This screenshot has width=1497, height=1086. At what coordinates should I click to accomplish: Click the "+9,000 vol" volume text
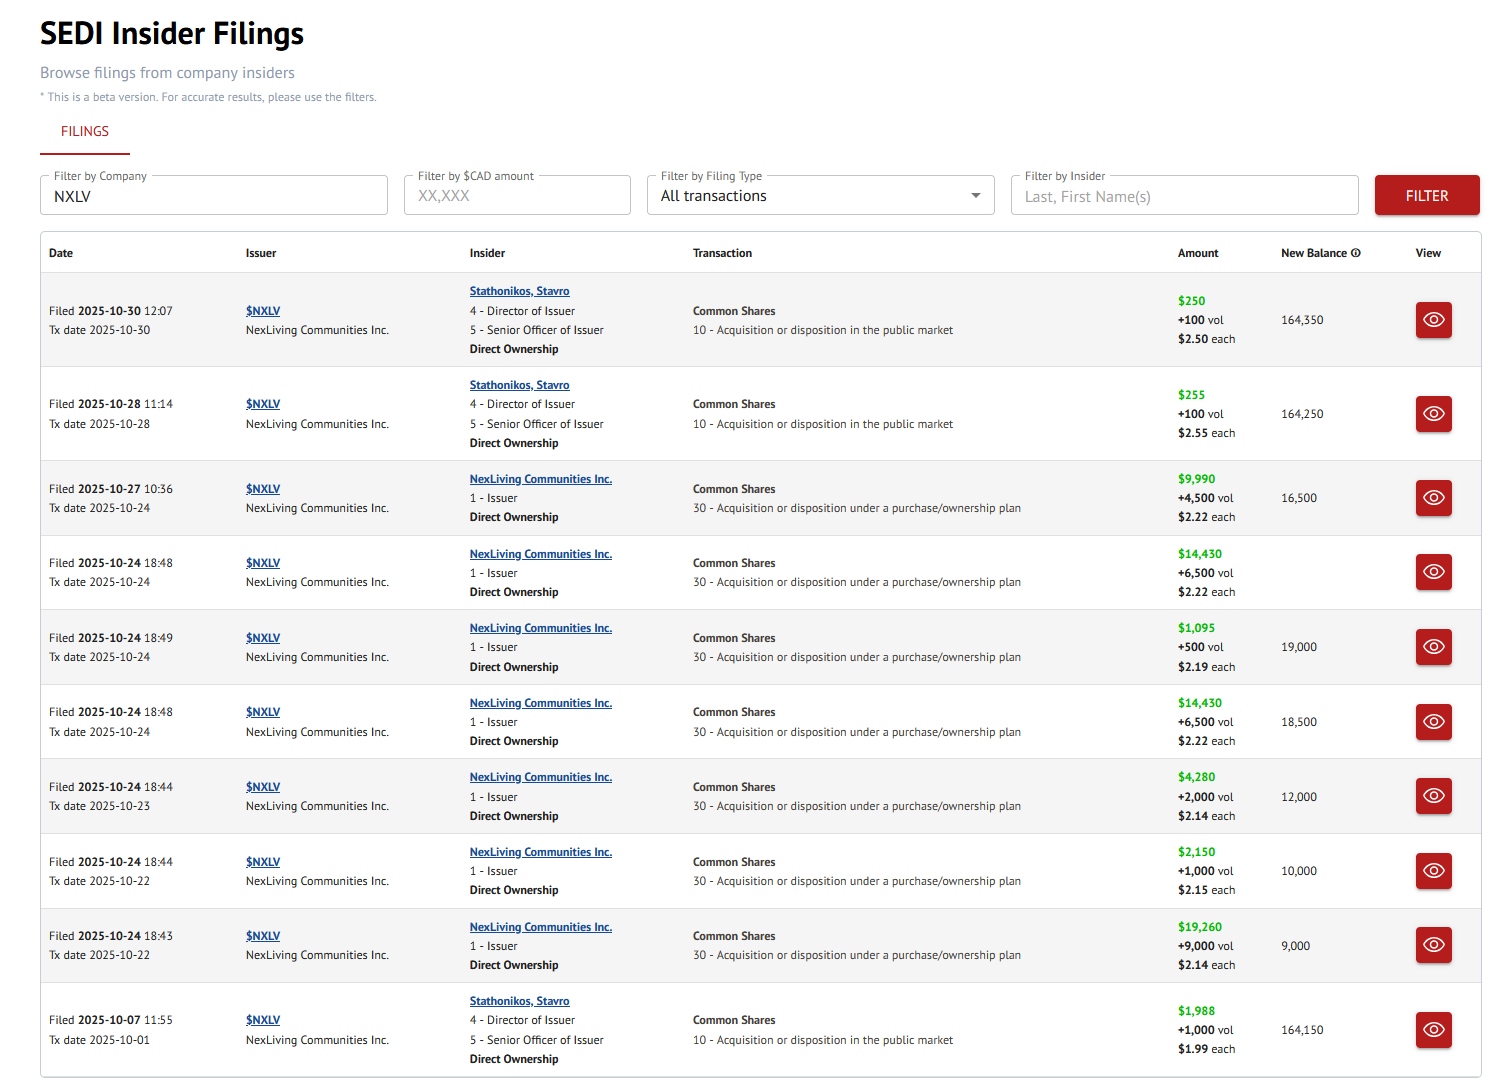tap(1206, 946)
